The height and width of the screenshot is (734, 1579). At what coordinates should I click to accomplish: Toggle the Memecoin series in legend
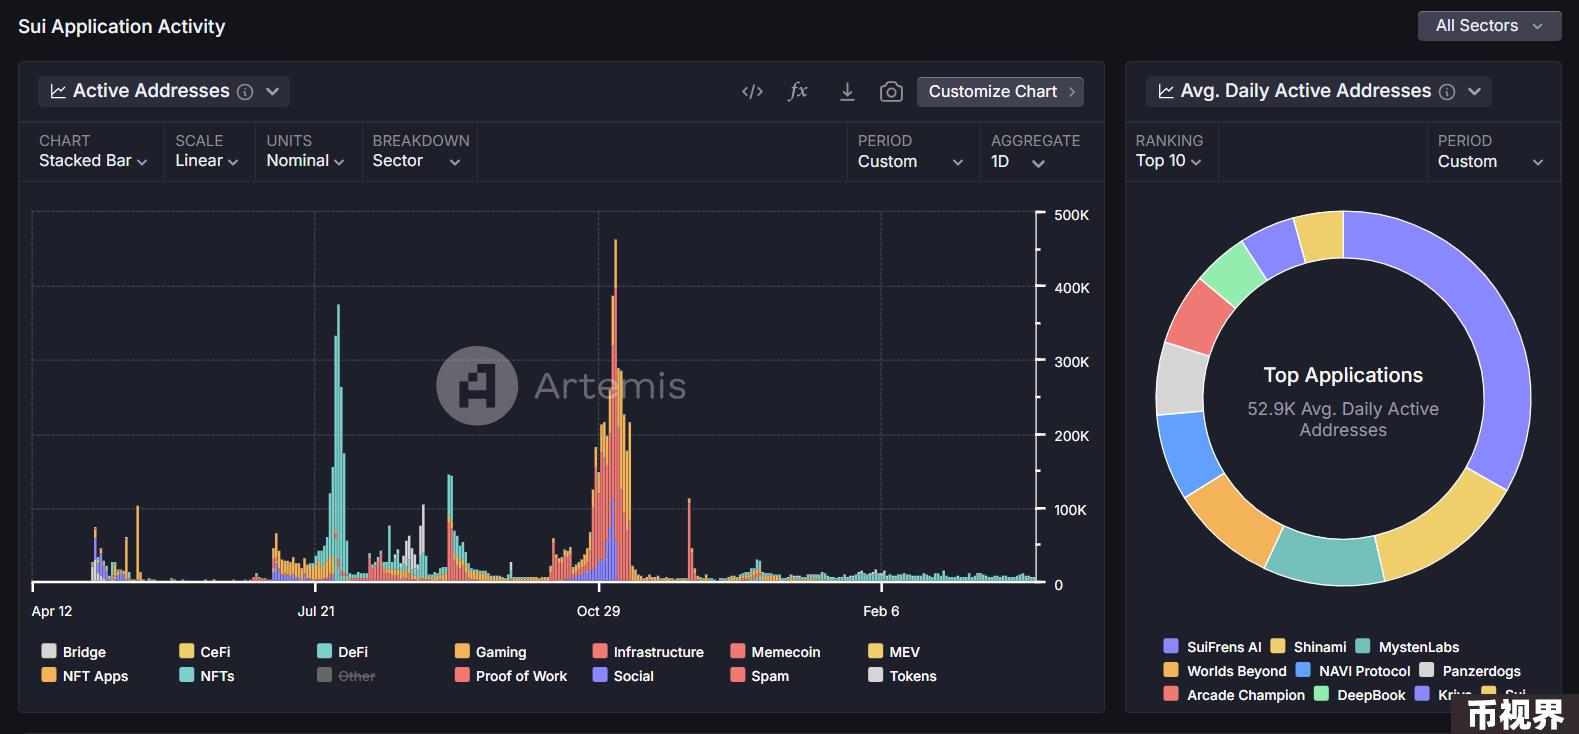click(x=776, y=652)
